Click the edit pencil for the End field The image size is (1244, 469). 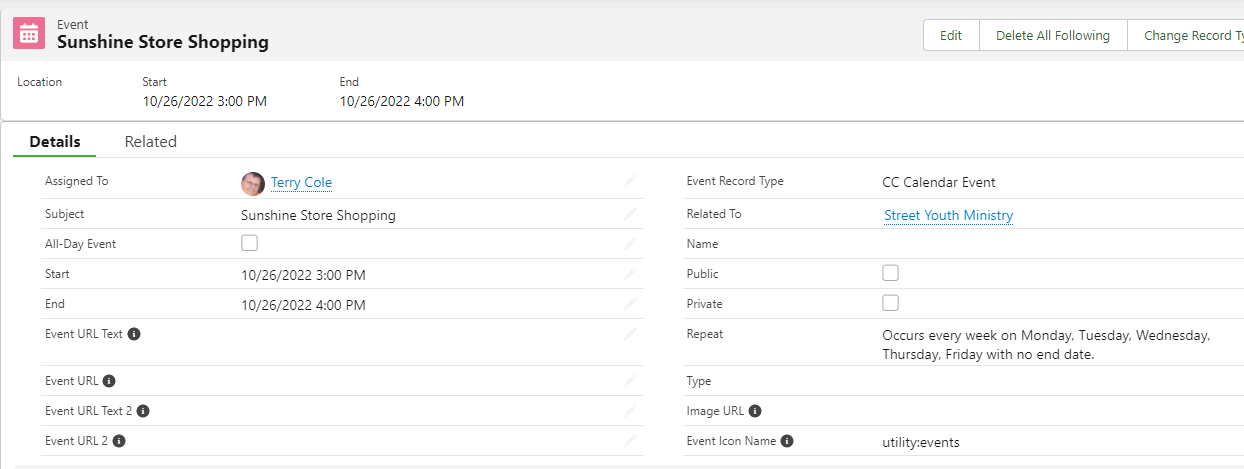tap(630, 304)
